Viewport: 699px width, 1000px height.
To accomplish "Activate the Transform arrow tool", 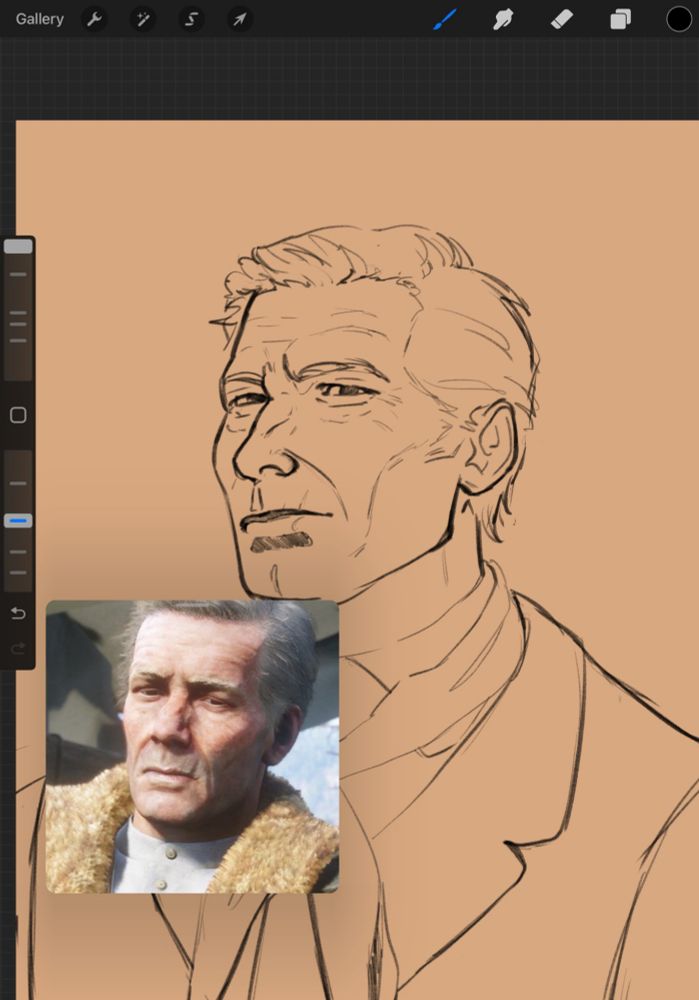I will tap(239, 19).
